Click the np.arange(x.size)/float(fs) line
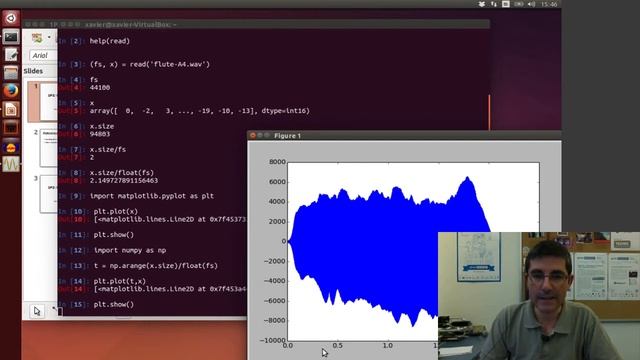 [156, 266]
